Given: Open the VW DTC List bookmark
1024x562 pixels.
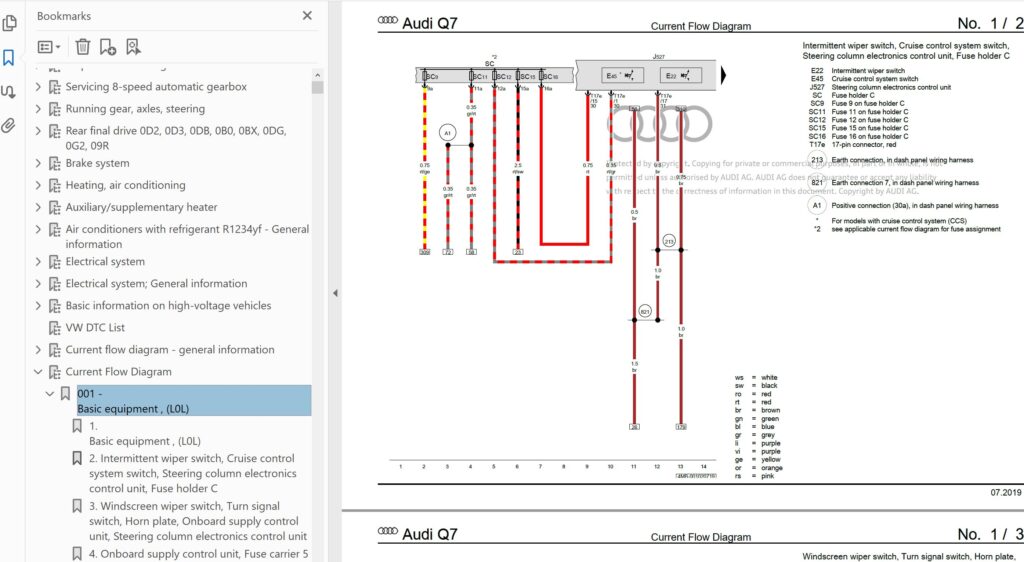Looking at the screenshot, I should 95,327.
